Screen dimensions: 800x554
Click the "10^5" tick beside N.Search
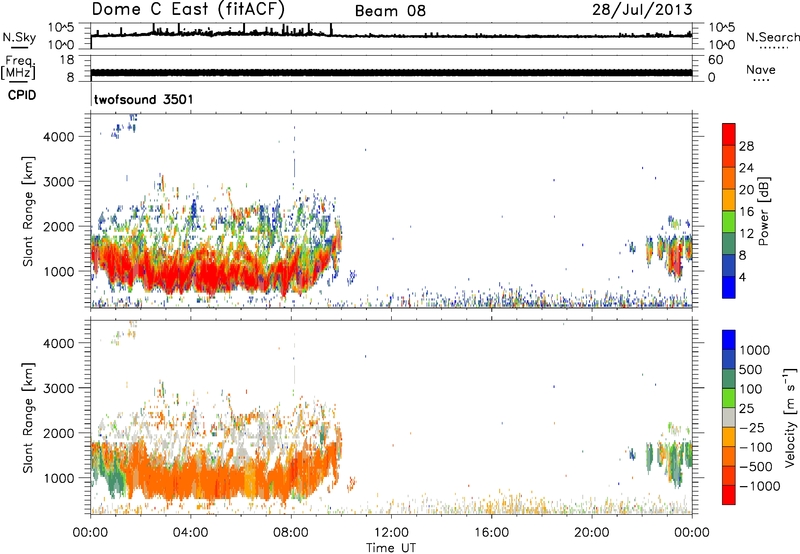click(x=722, y=28)
